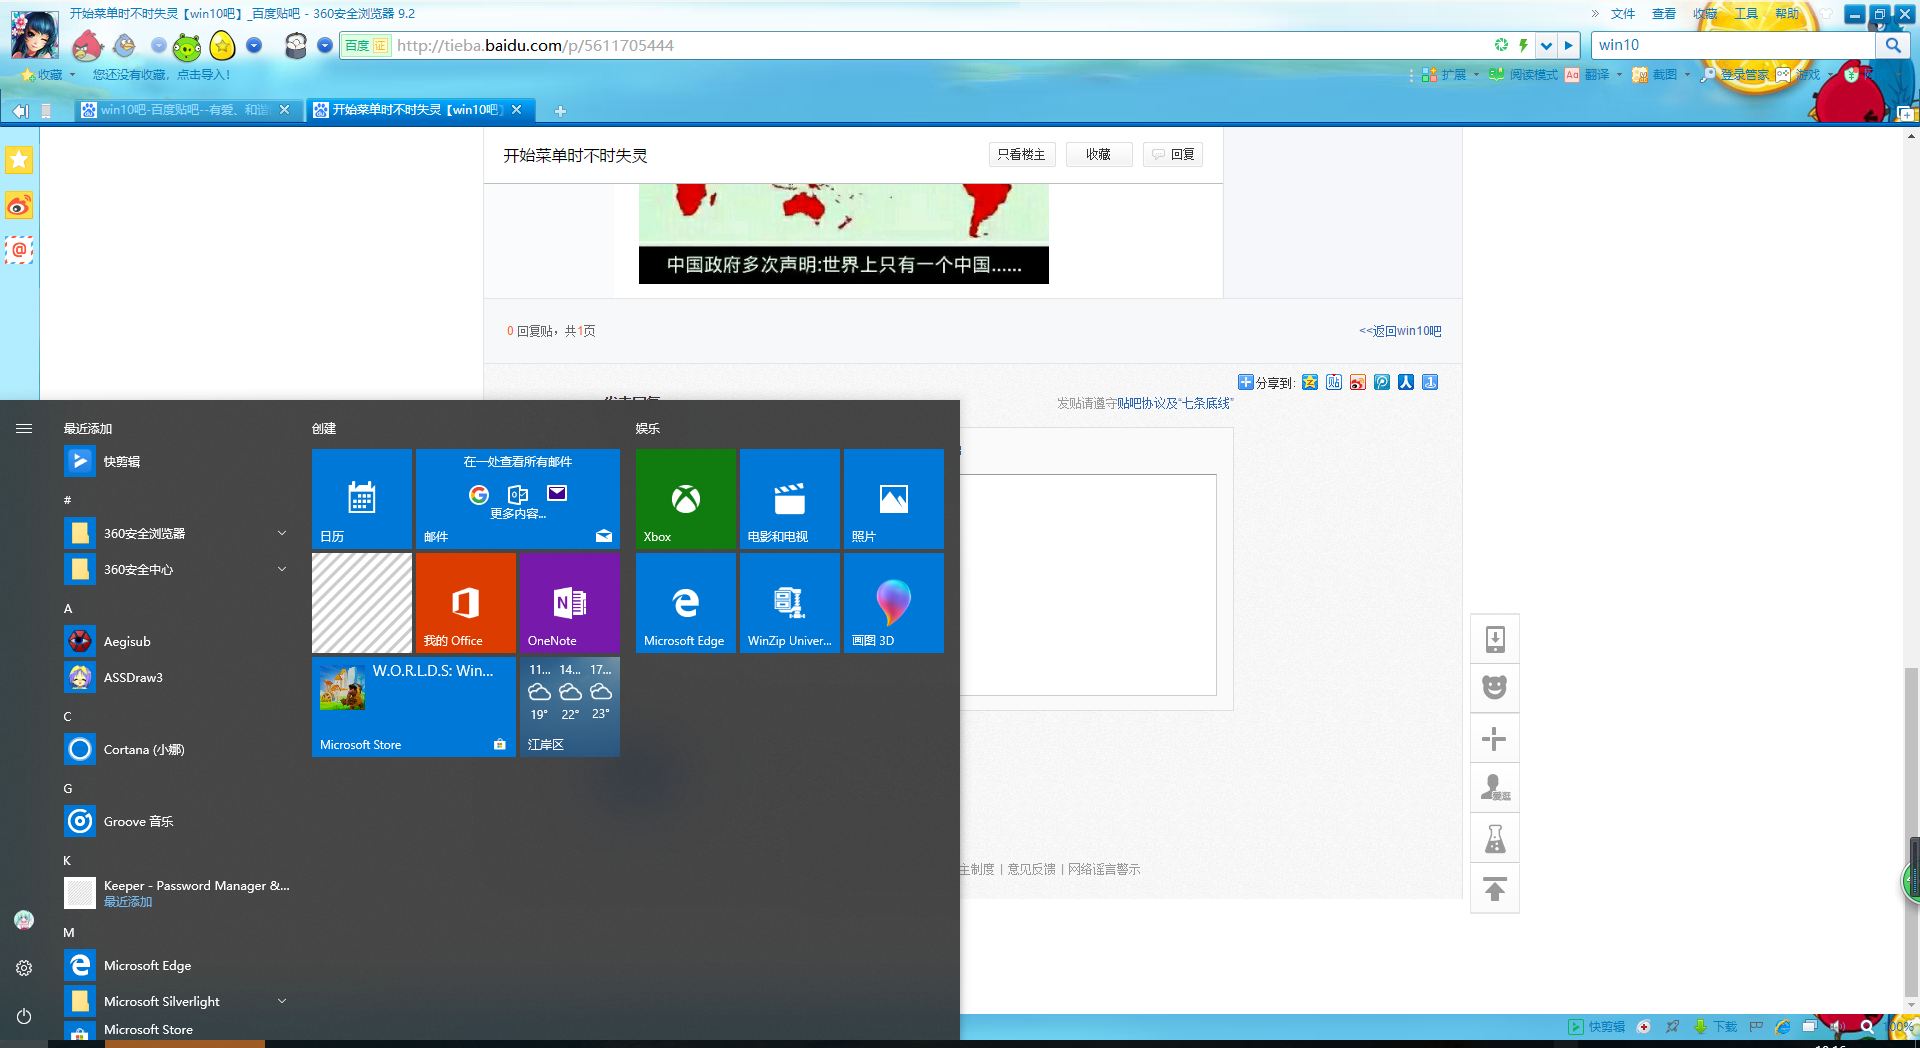Open the 日历 calendar tile
Screen dimensions: 1920x1048
[362, 499]
